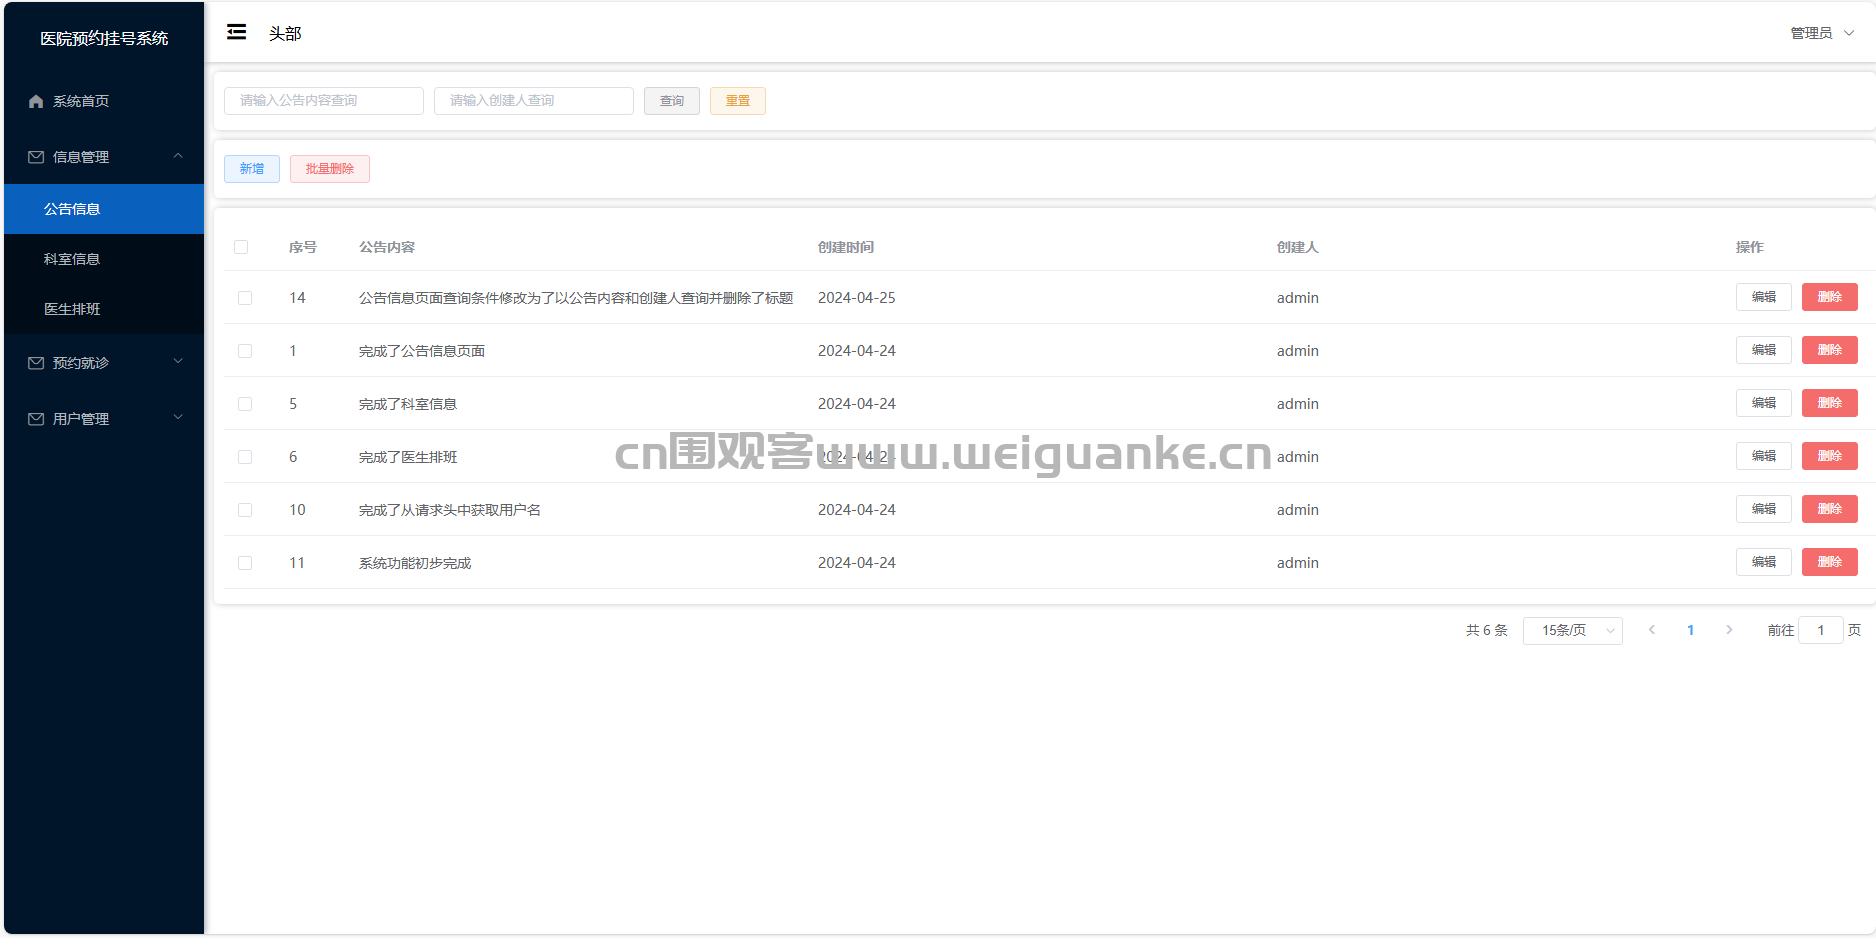1876x938 pixels.
Task: Focus the 请输入公告内容查询 input field
Action: click(324, 101)
